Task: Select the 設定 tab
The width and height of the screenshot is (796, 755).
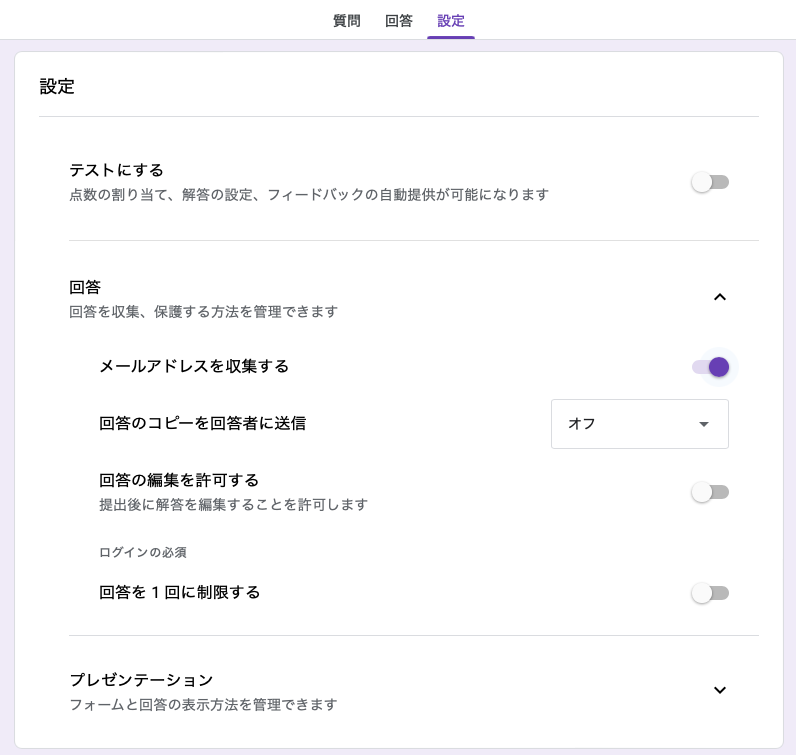Action: [451, 21]
